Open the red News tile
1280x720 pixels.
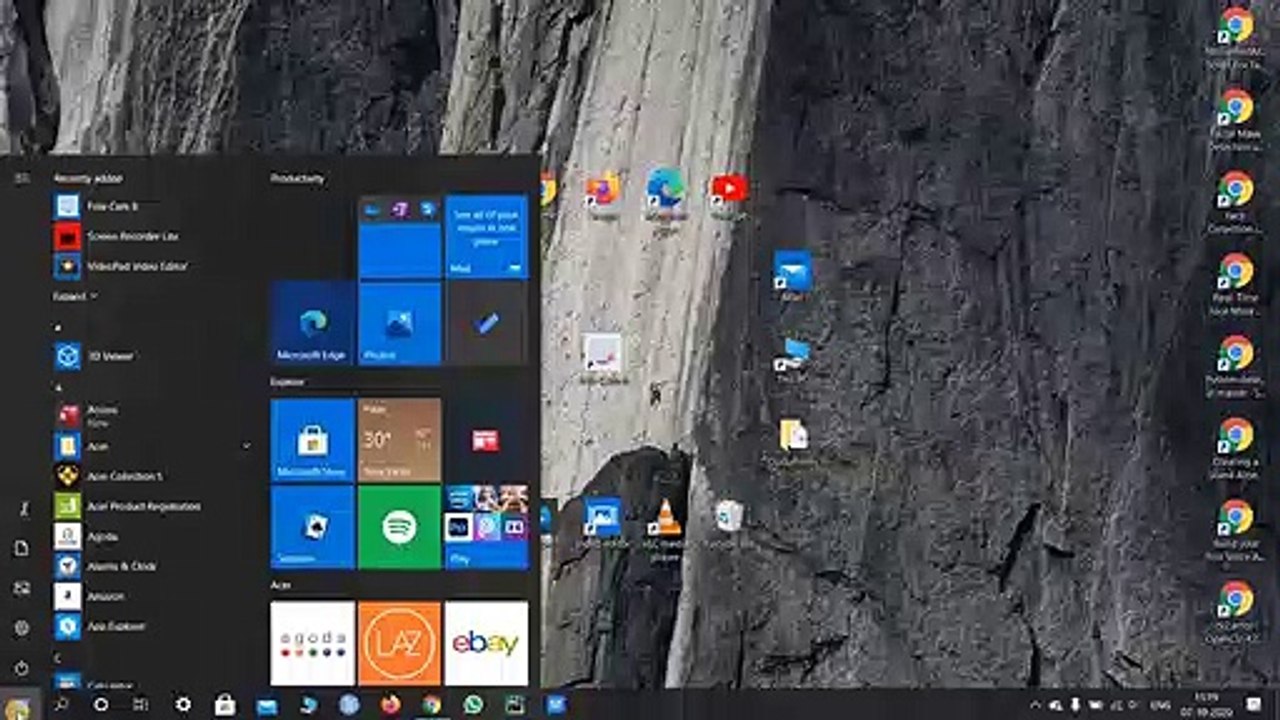[486, 440]
